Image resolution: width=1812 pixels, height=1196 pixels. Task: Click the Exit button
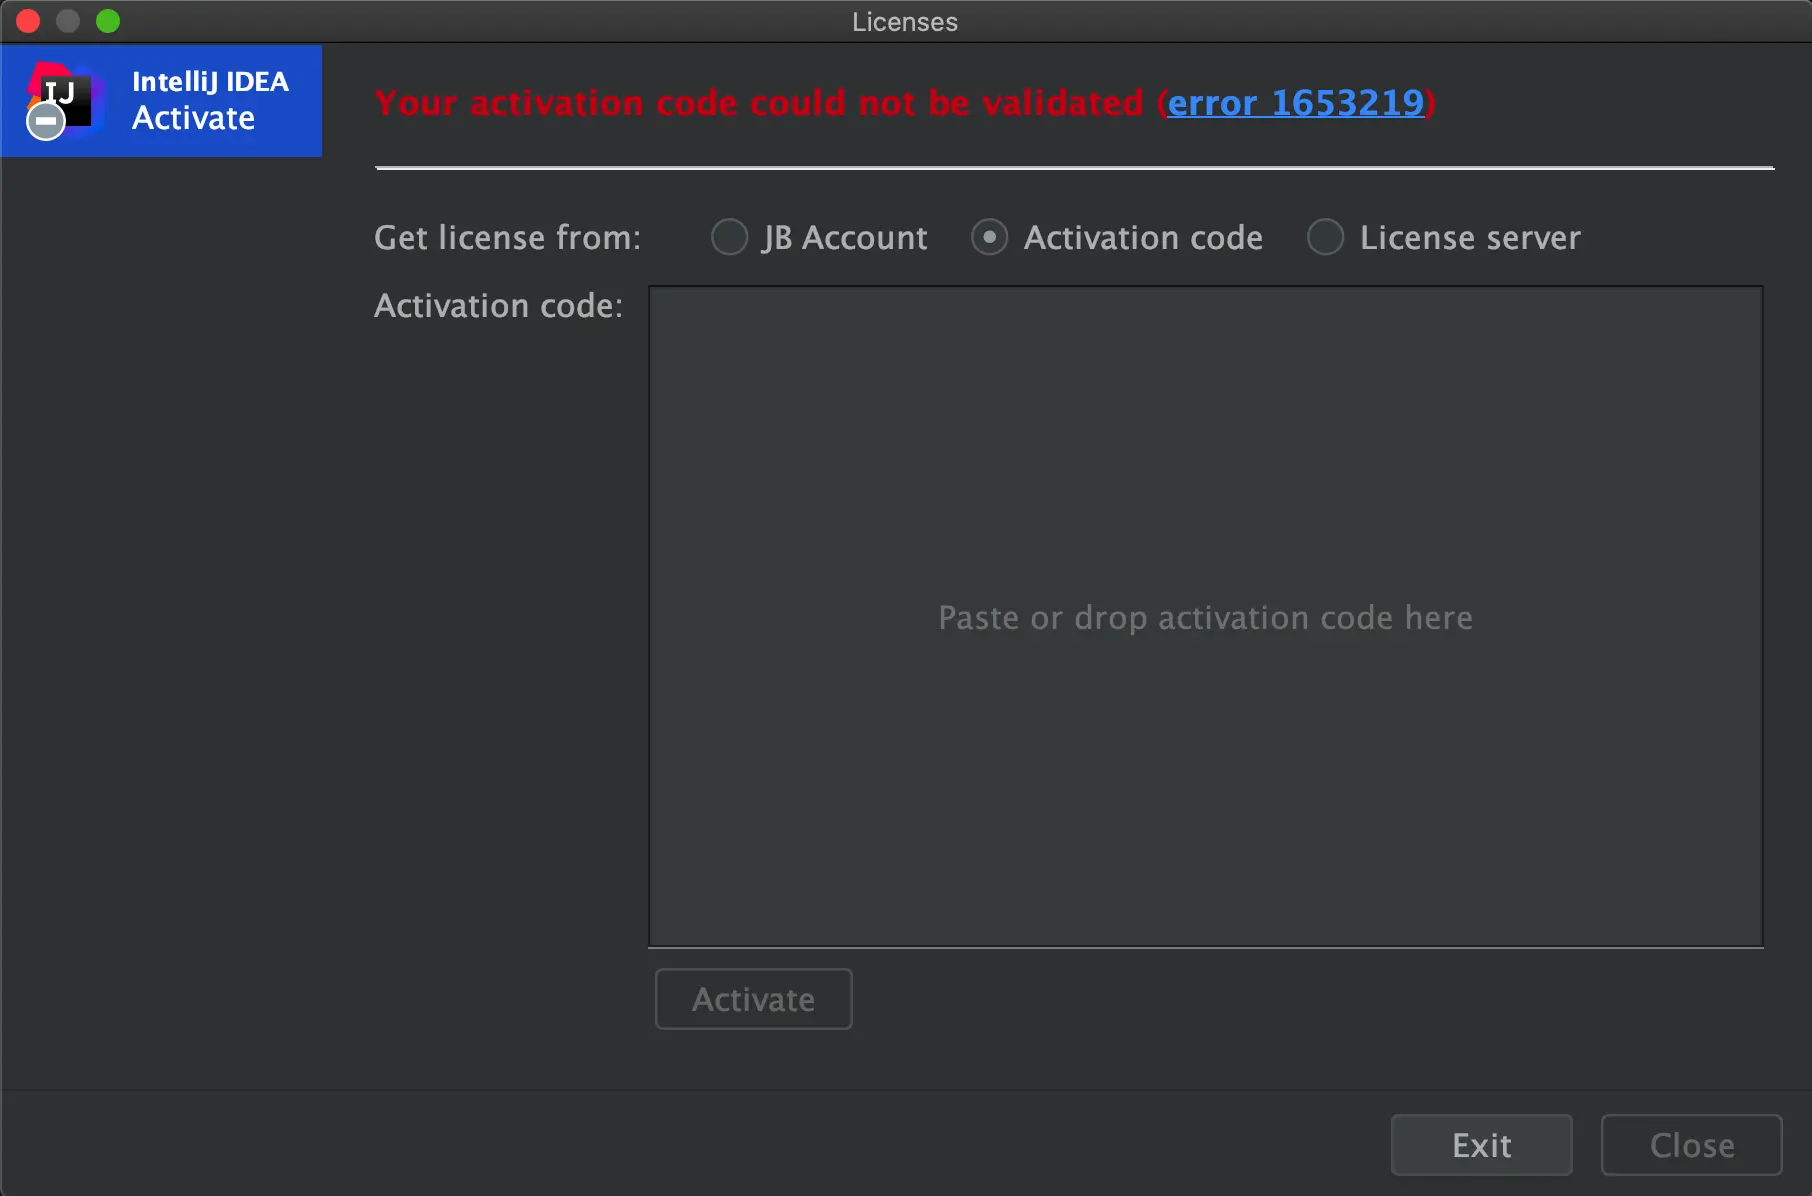coord(1481,1144)
